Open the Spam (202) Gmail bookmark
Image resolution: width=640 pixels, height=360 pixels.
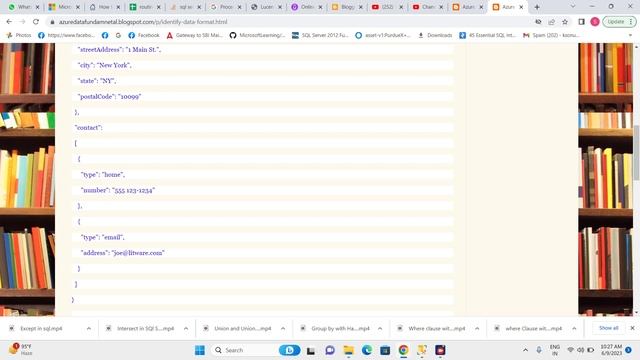pyautogui.click(x=551, y=36)
